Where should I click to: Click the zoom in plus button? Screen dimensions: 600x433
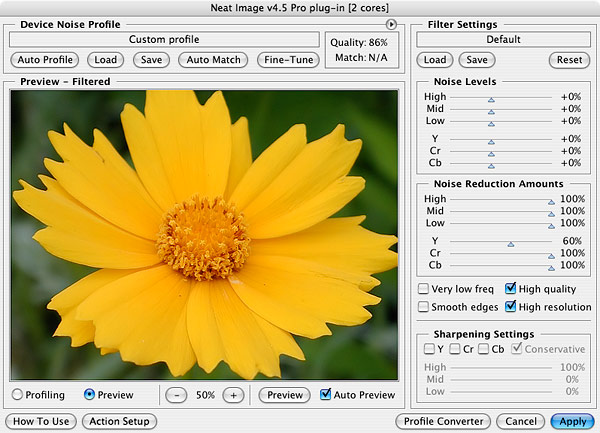pyautogui.click(x=233, y=395)
